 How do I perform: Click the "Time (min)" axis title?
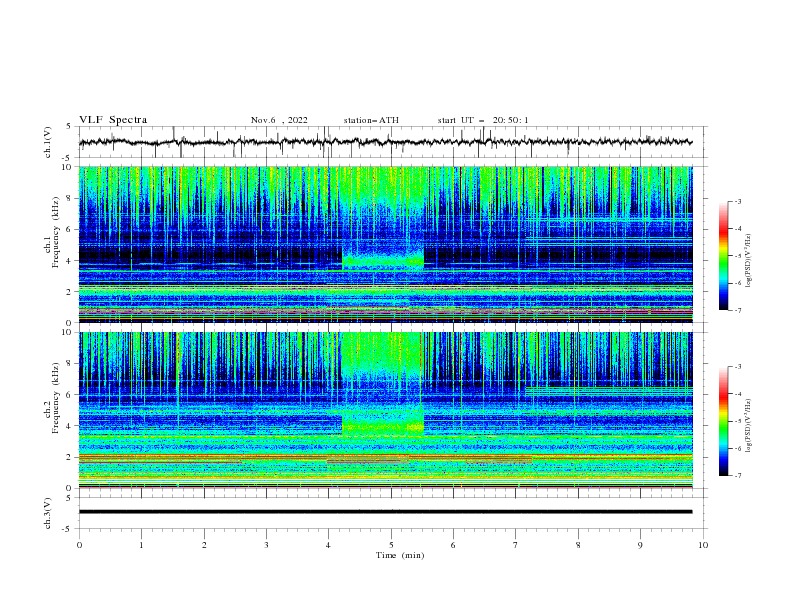point(400,555)
